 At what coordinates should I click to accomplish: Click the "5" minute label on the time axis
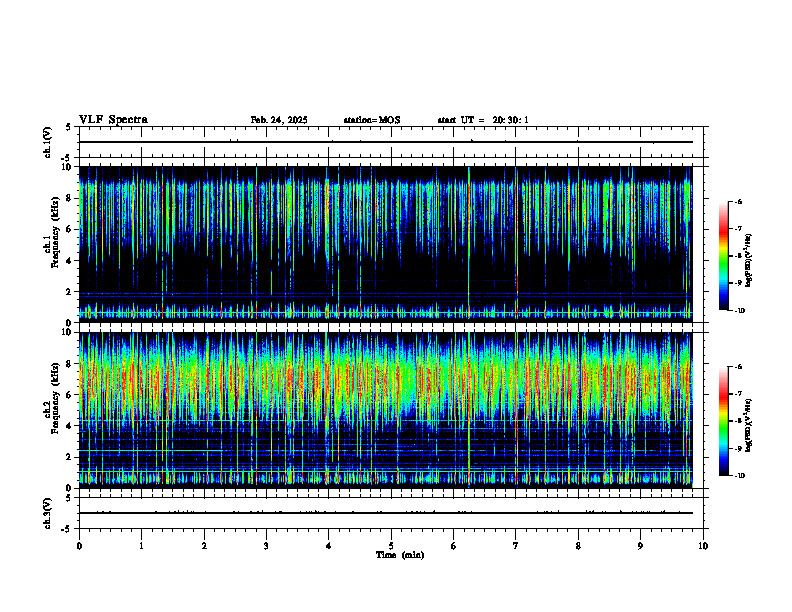391,546
